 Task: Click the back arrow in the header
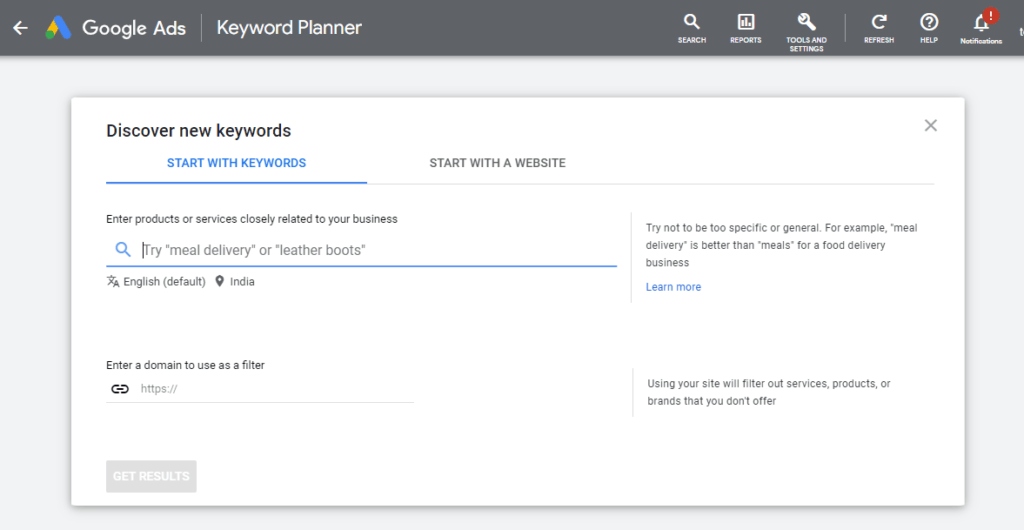pos(20,28)
